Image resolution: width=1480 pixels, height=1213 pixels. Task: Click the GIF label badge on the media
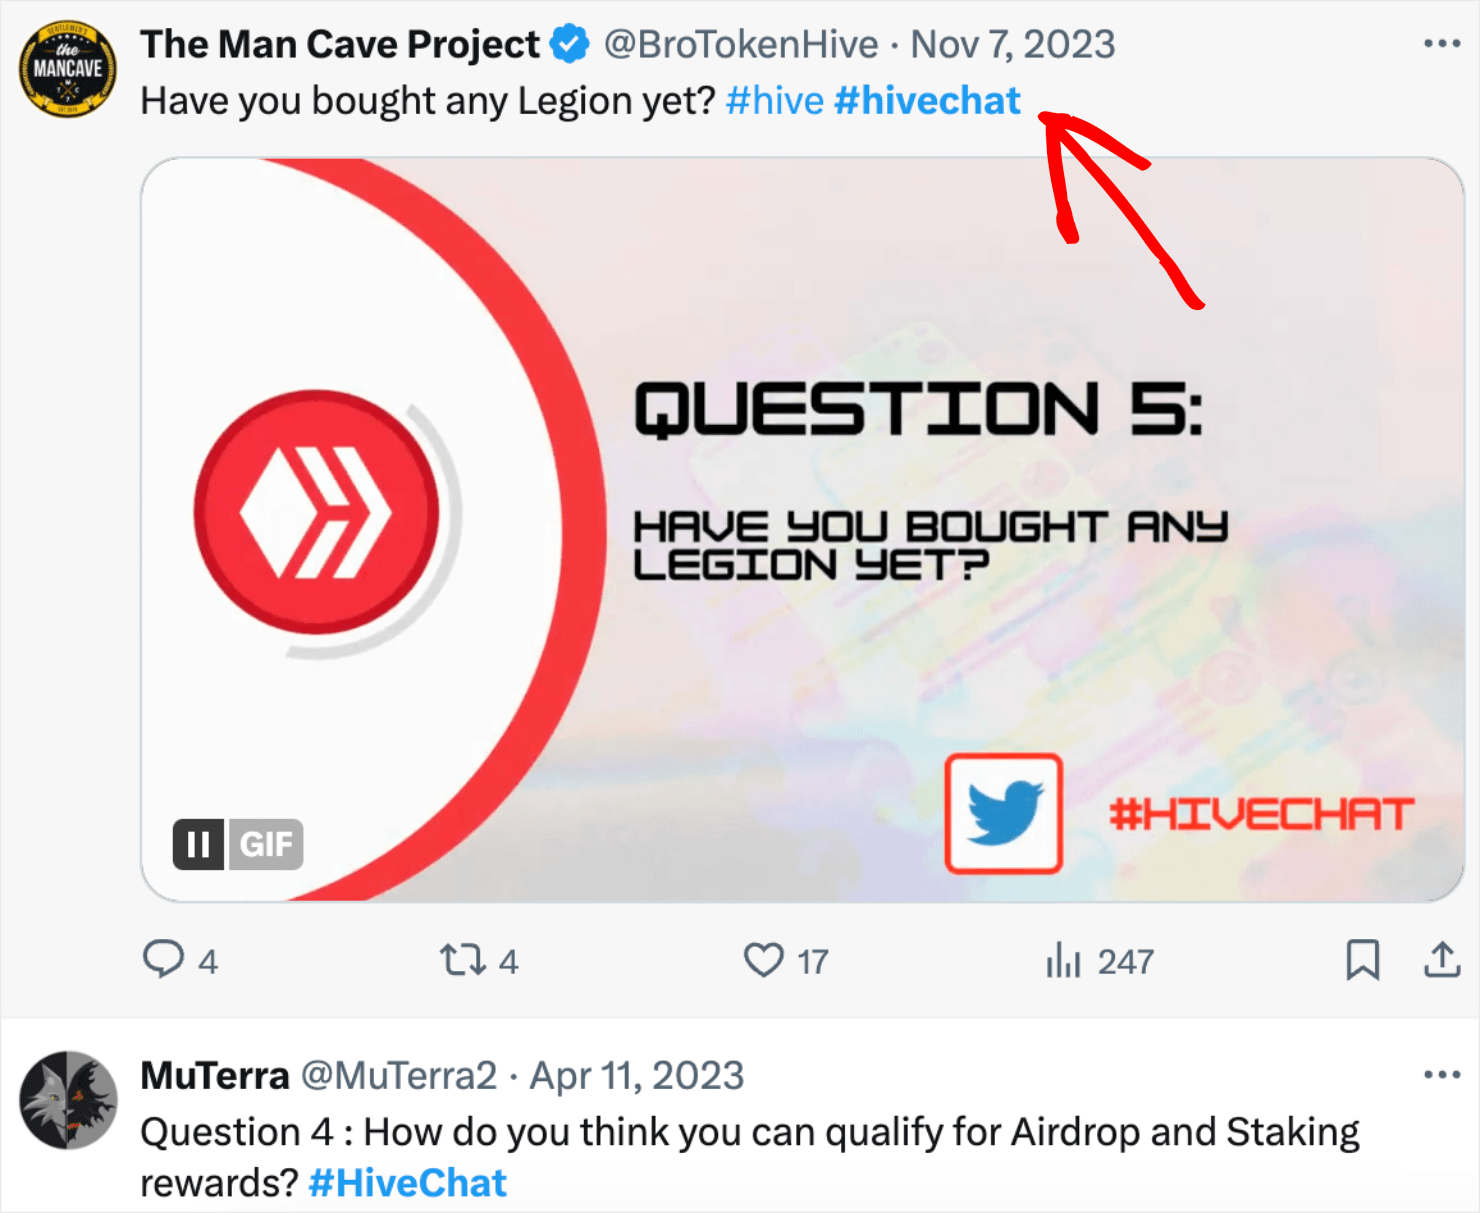click(264, 845)
